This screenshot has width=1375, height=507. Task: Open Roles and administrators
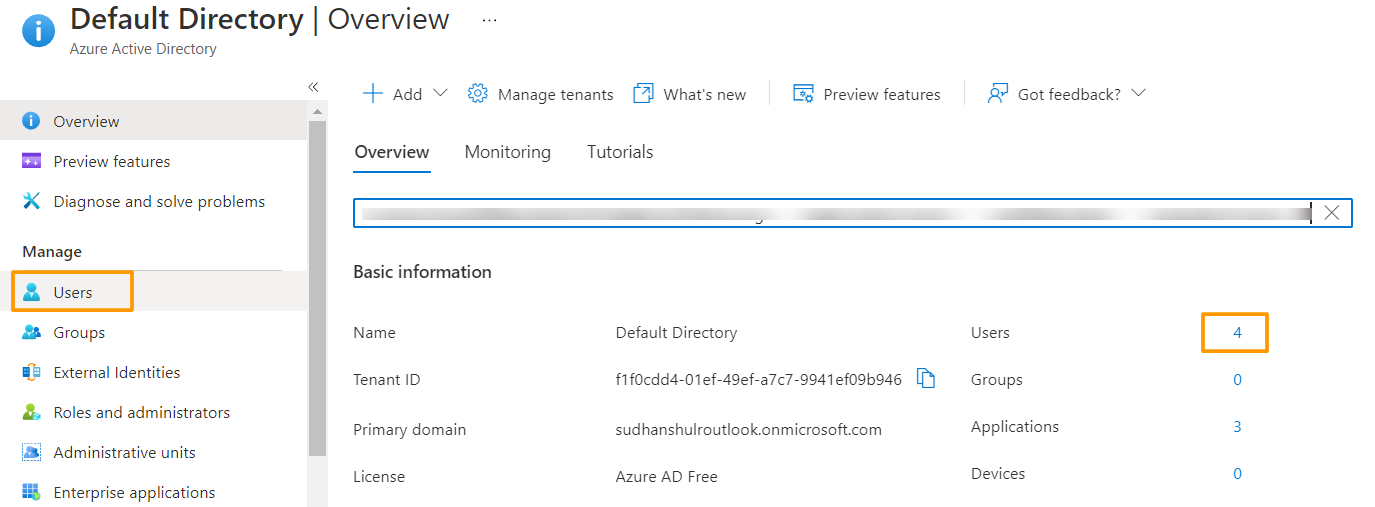click(x=154, y=412)
